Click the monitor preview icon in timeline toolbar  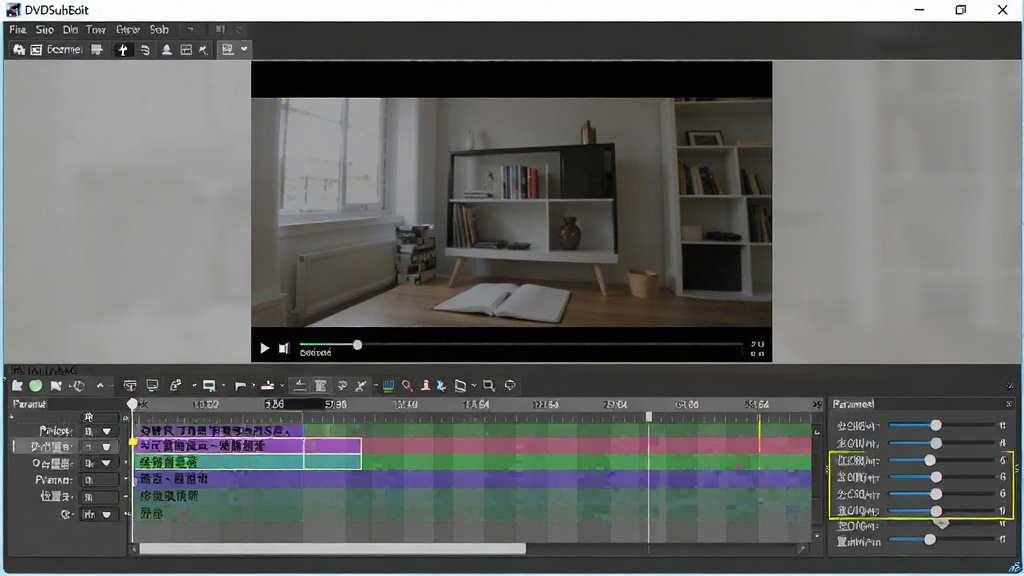coord(152,386)
